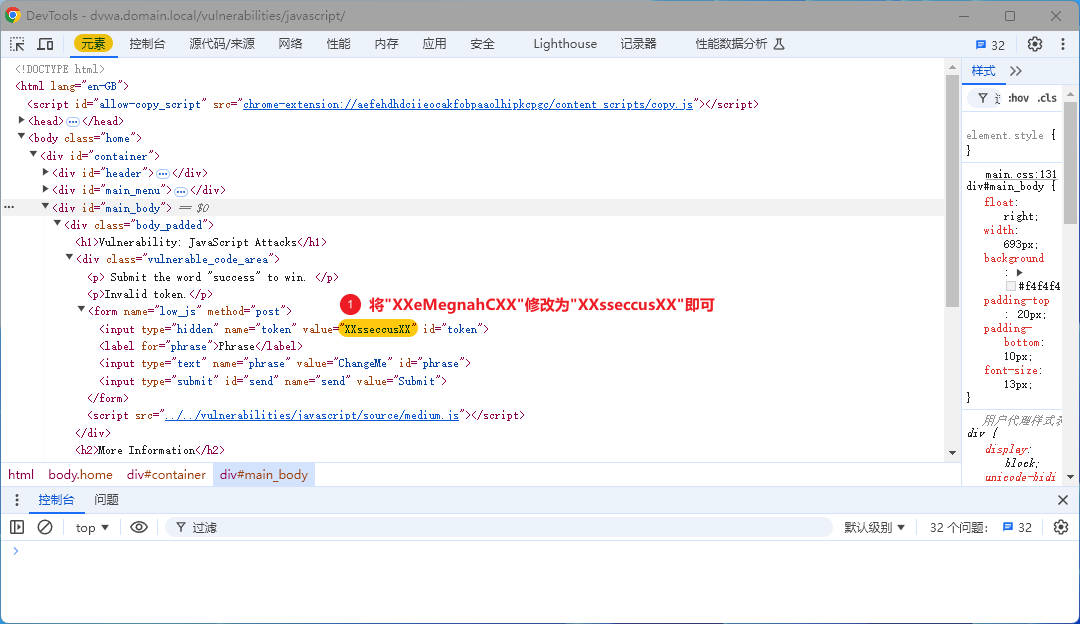Viewport: 1080px width, 624px height.
Task: Select div#main_body in the breadcrumb bar
Action: (264, 475)
